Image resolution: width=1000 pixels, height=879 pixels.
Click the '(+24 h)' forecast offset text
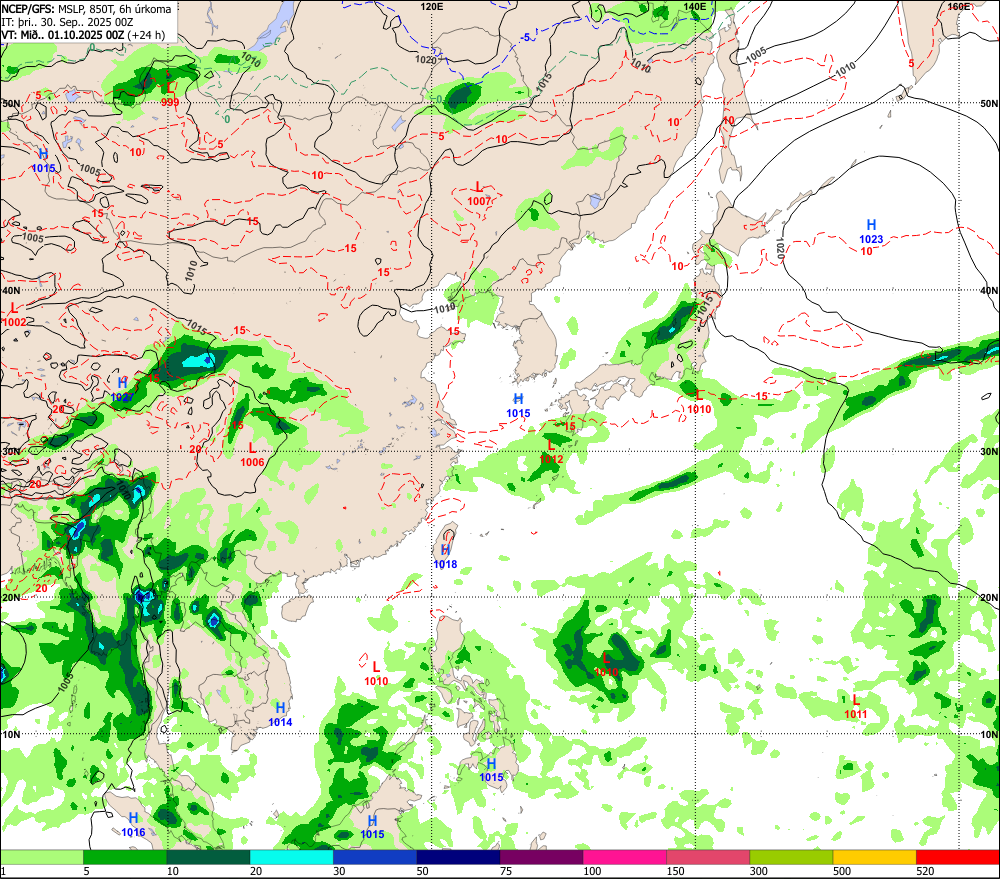click(x=146, y=35)
